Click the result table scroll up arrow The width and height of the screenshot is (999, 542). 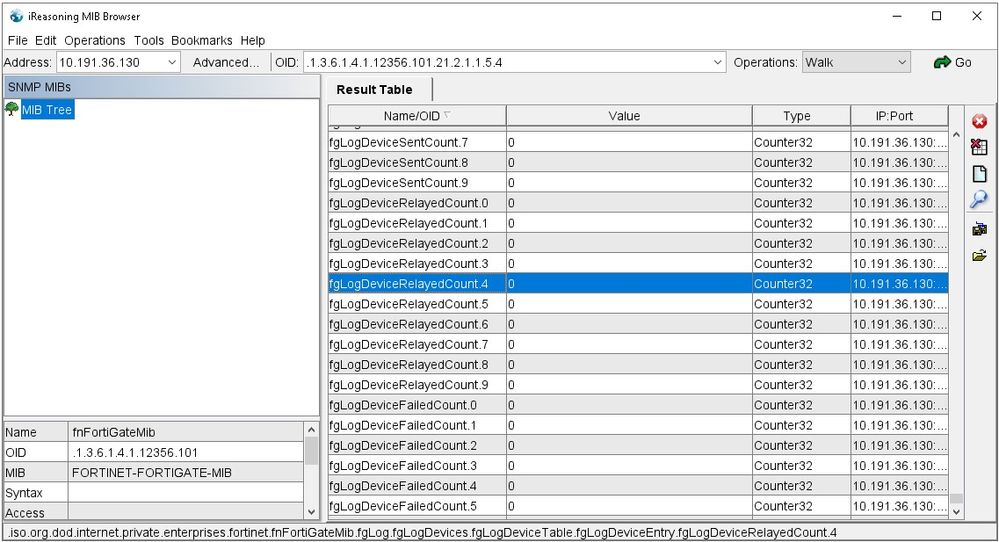tap(956, 135)
